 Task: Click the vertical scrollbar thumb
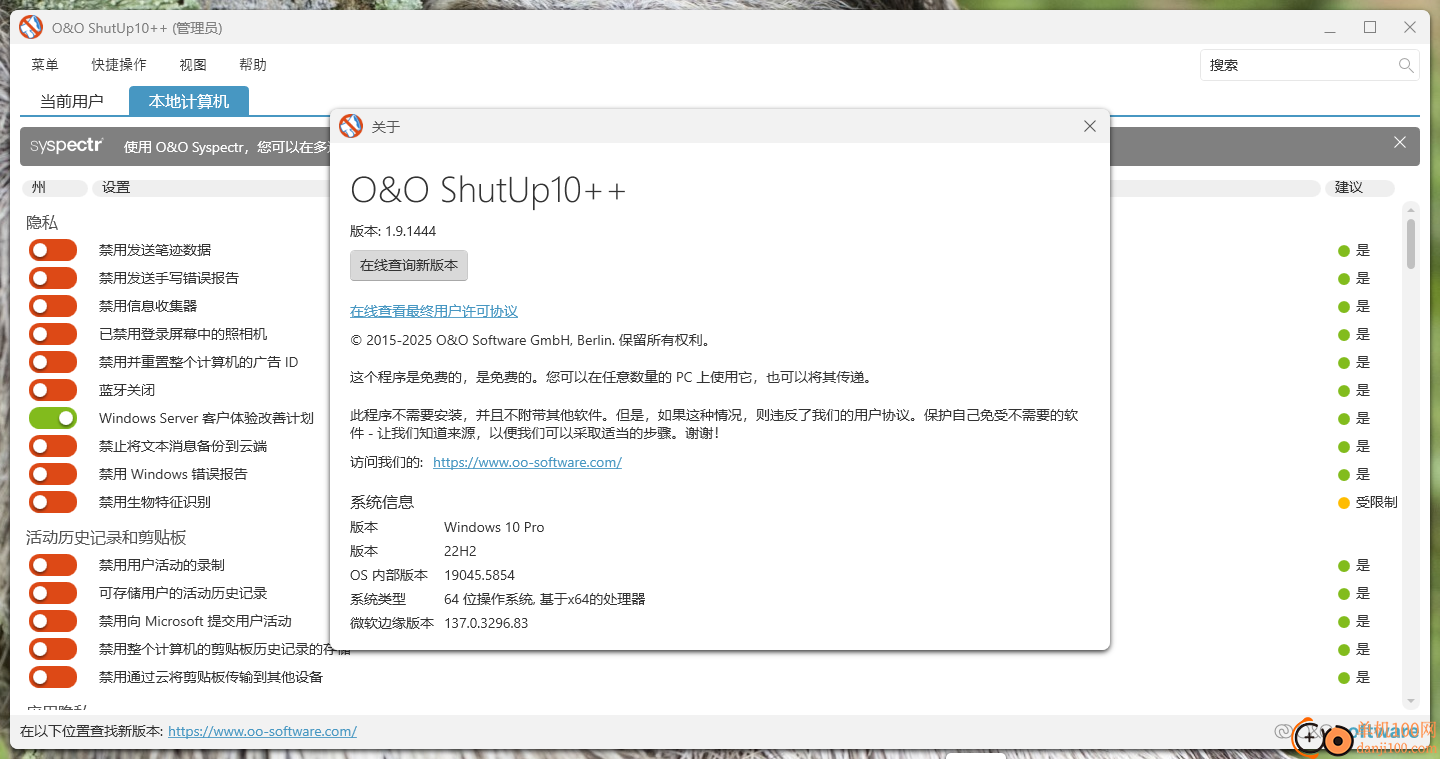click(x=1411, y=243)
